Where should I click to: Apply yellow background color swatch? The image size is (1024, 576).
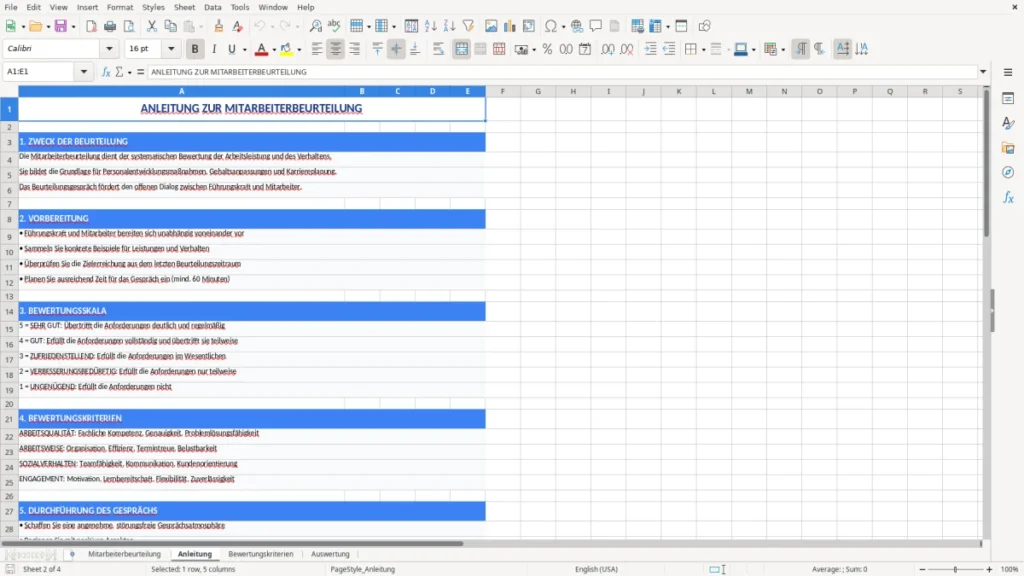click(286, 49)
